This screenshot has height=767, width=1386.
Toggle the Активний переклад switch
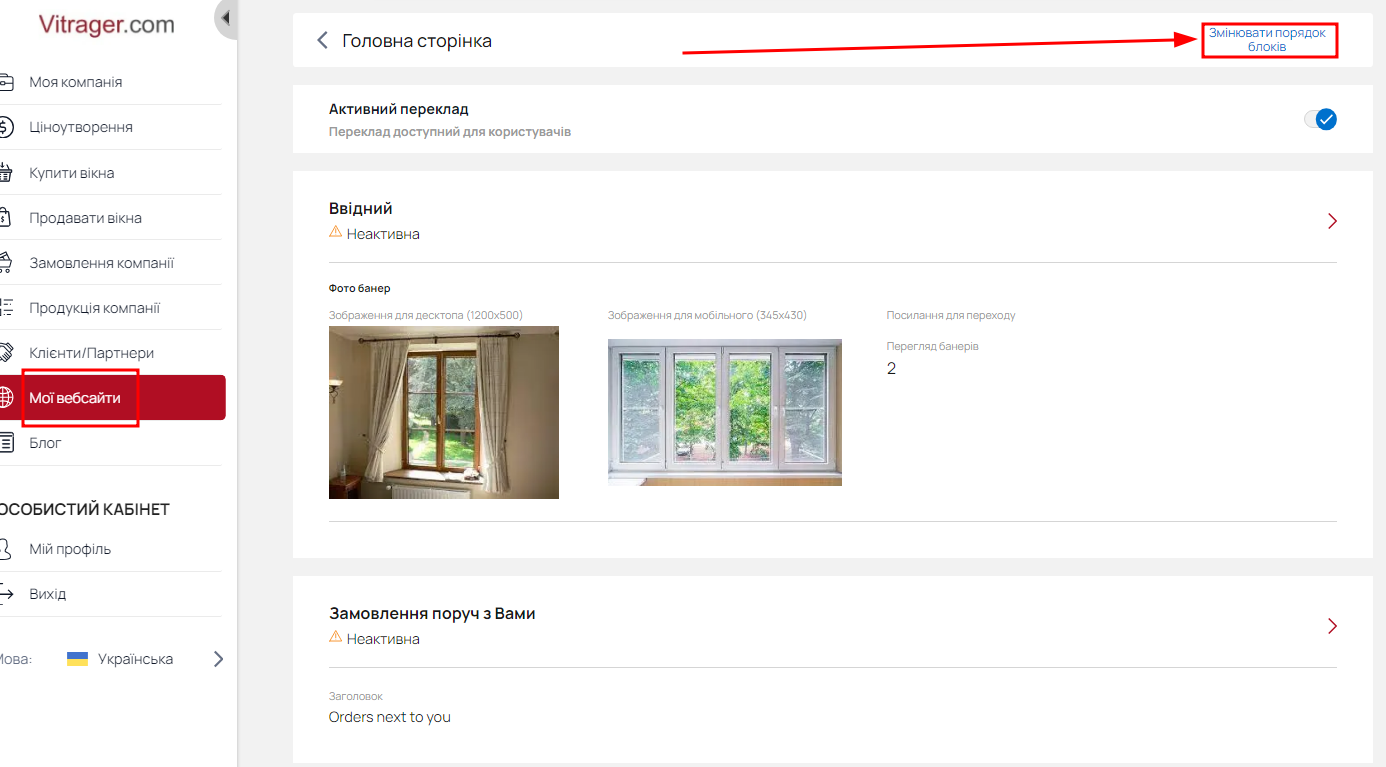point(1320,120)
